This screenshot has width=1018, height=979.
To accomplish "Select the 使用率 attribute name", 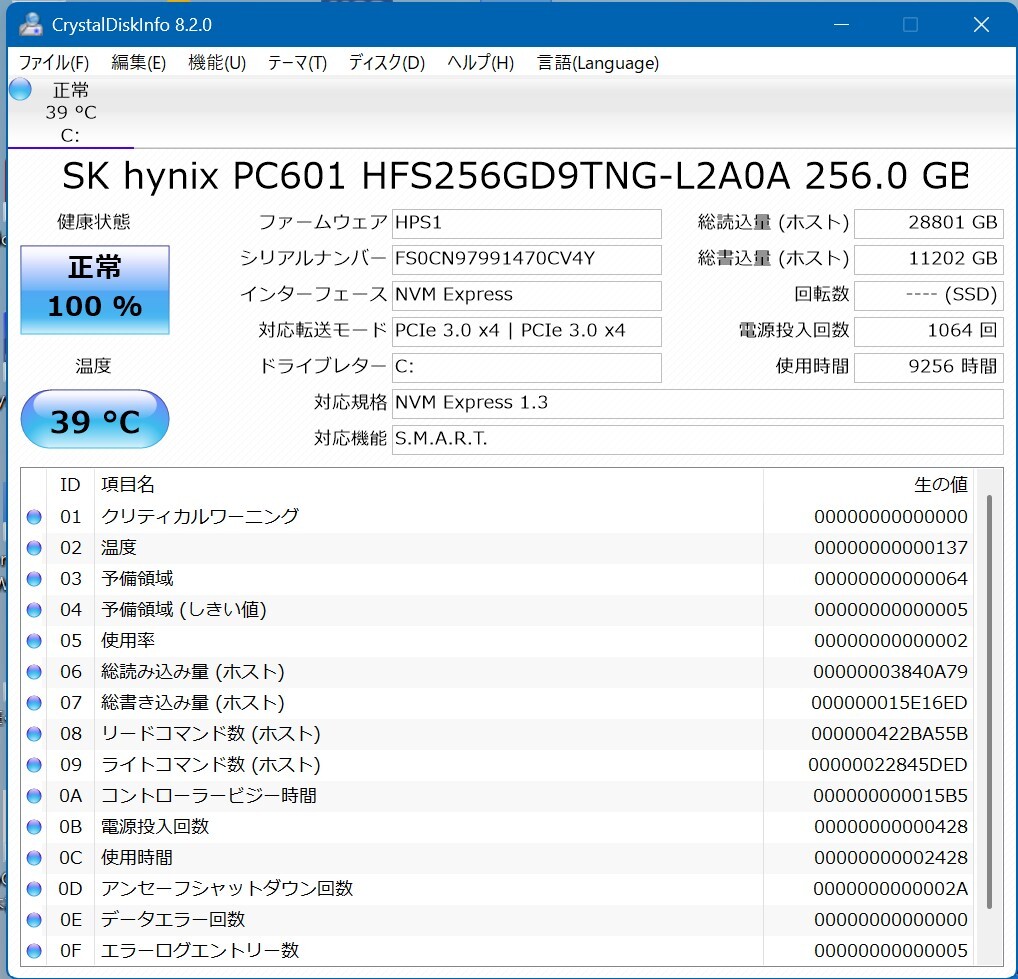I will pos(128,641).
